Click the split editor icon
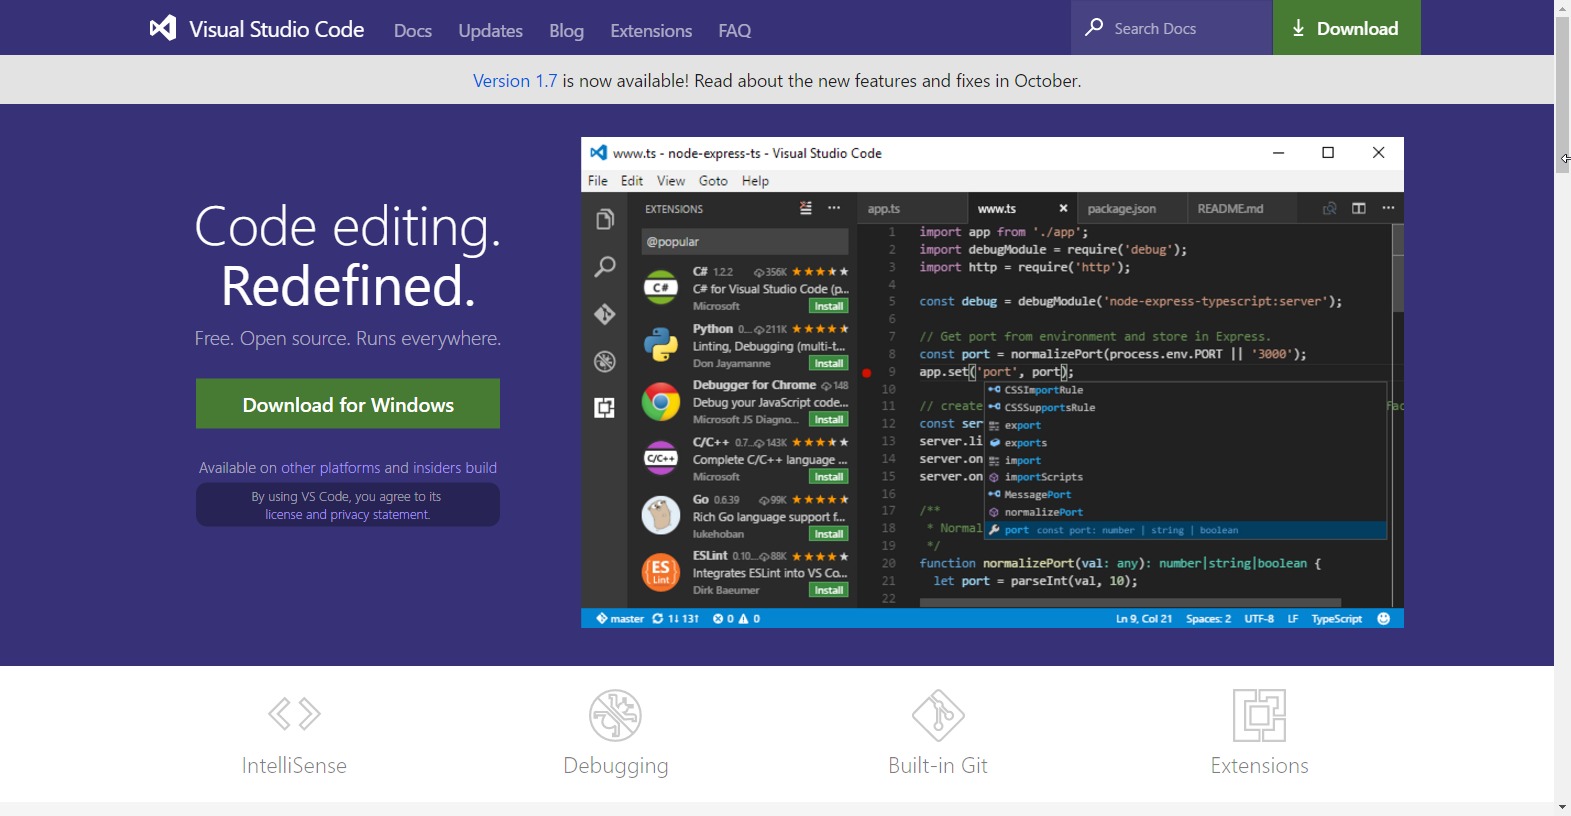 1359,208
